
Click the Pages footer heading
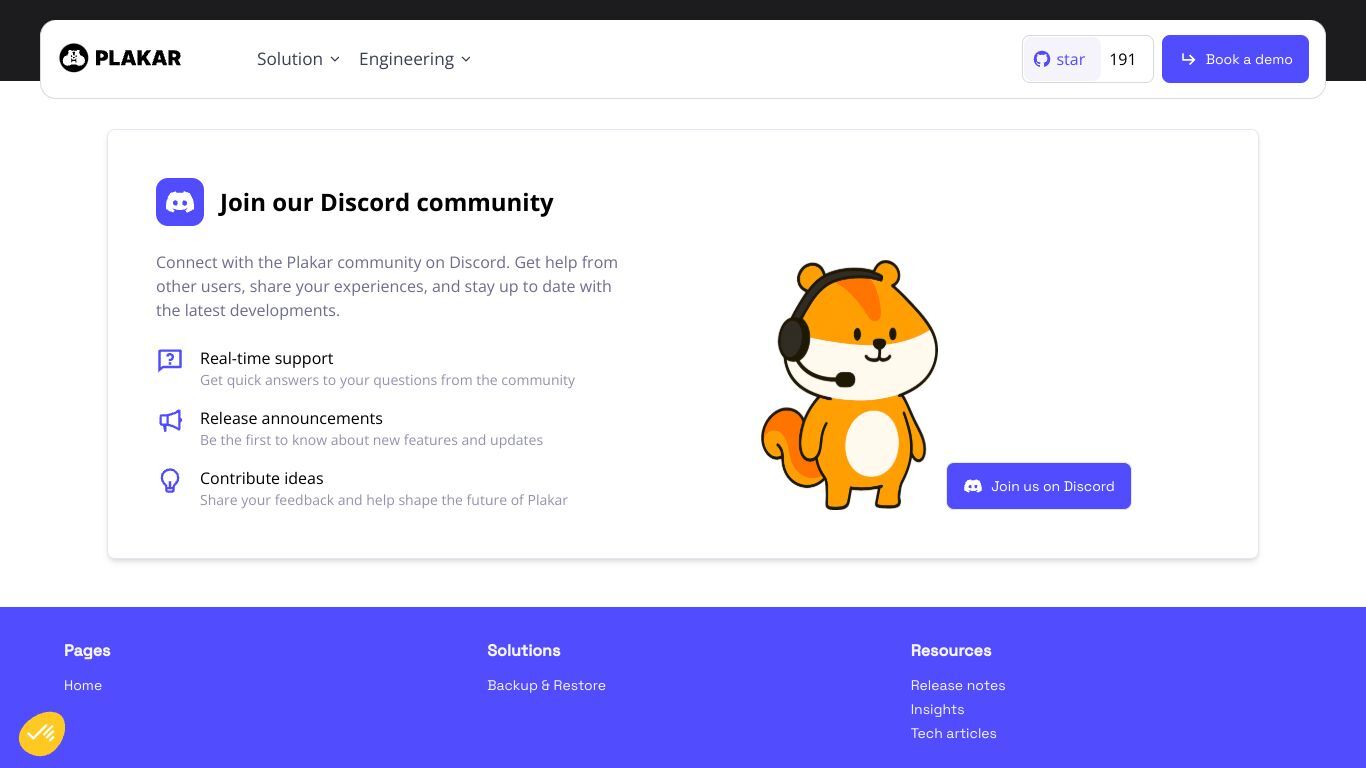tap(87, 650)
